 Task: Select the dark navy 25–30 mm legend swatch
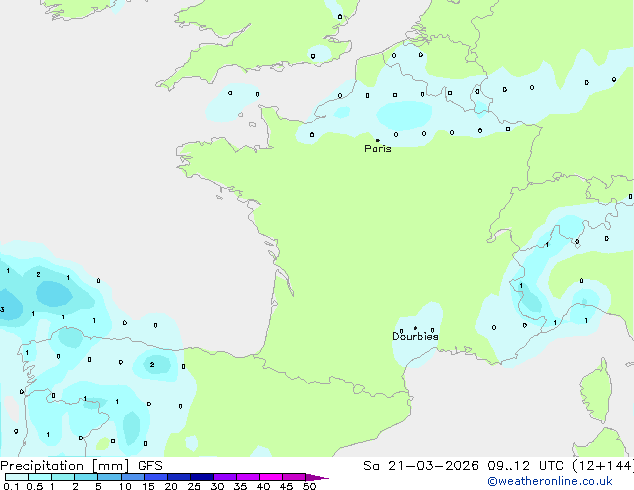tap(202, 477)
